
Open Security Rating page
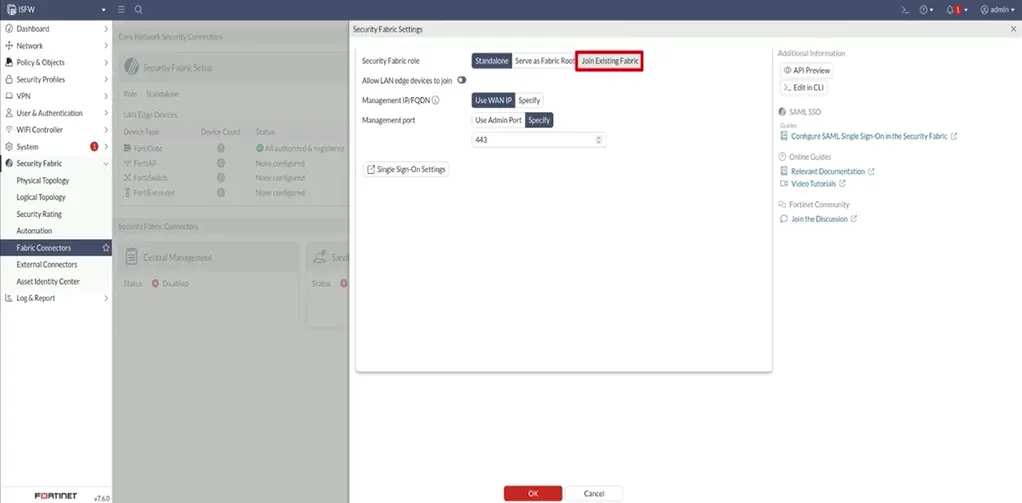[39, 214]
